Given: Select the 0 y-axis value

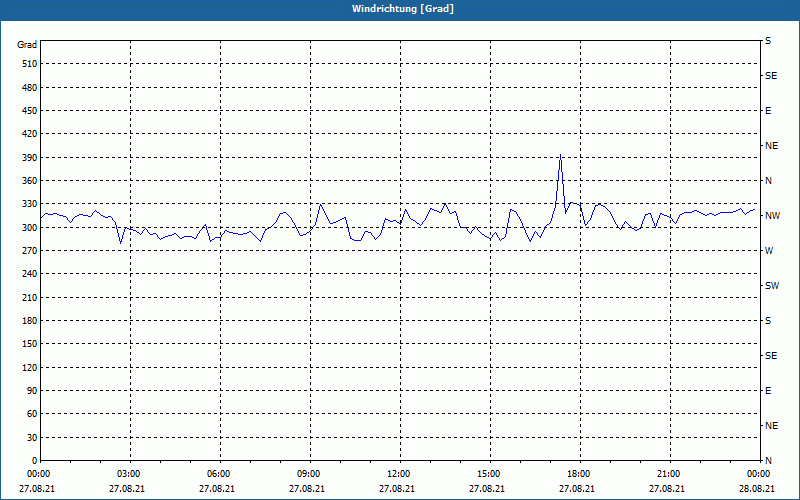Looking at the screenshot, I should tap(34, 461).
